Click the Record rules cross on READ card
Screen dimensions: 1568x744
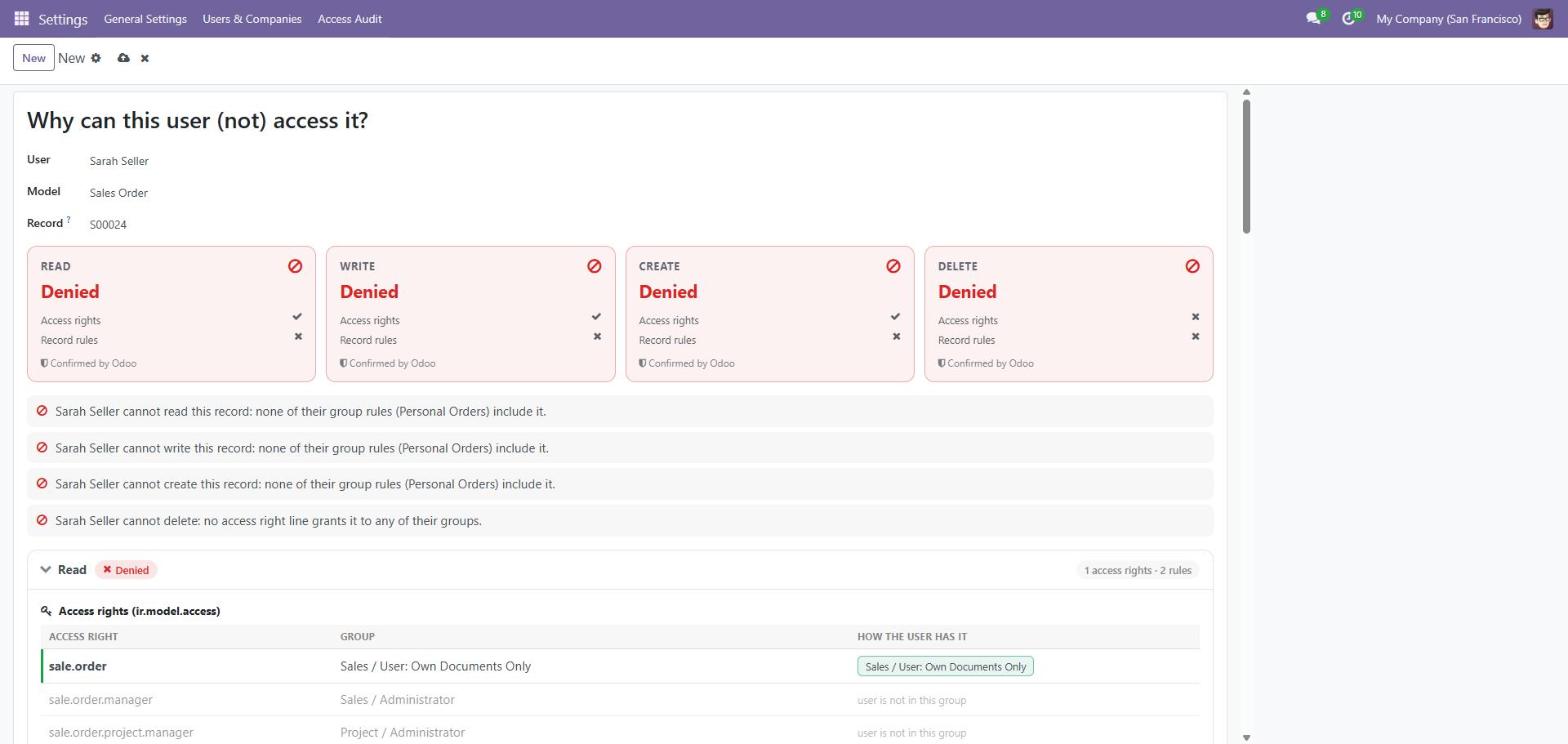point(298,337)
